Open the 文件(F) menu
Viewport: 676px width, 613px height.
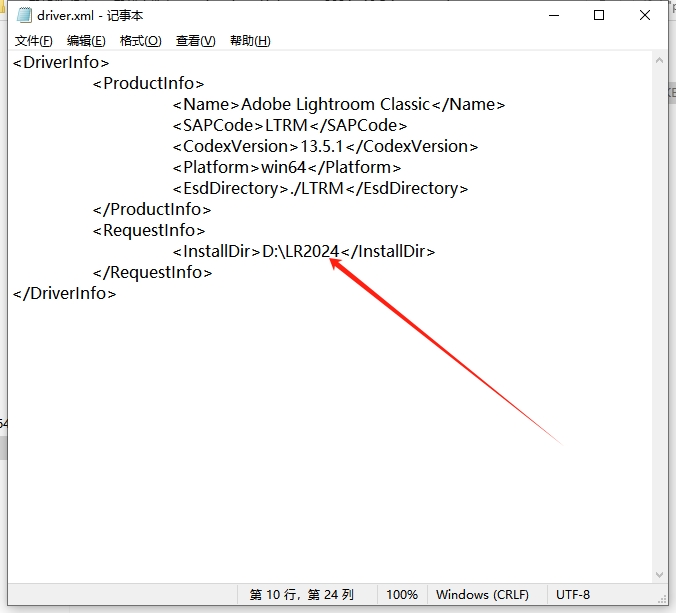[34, 41]
